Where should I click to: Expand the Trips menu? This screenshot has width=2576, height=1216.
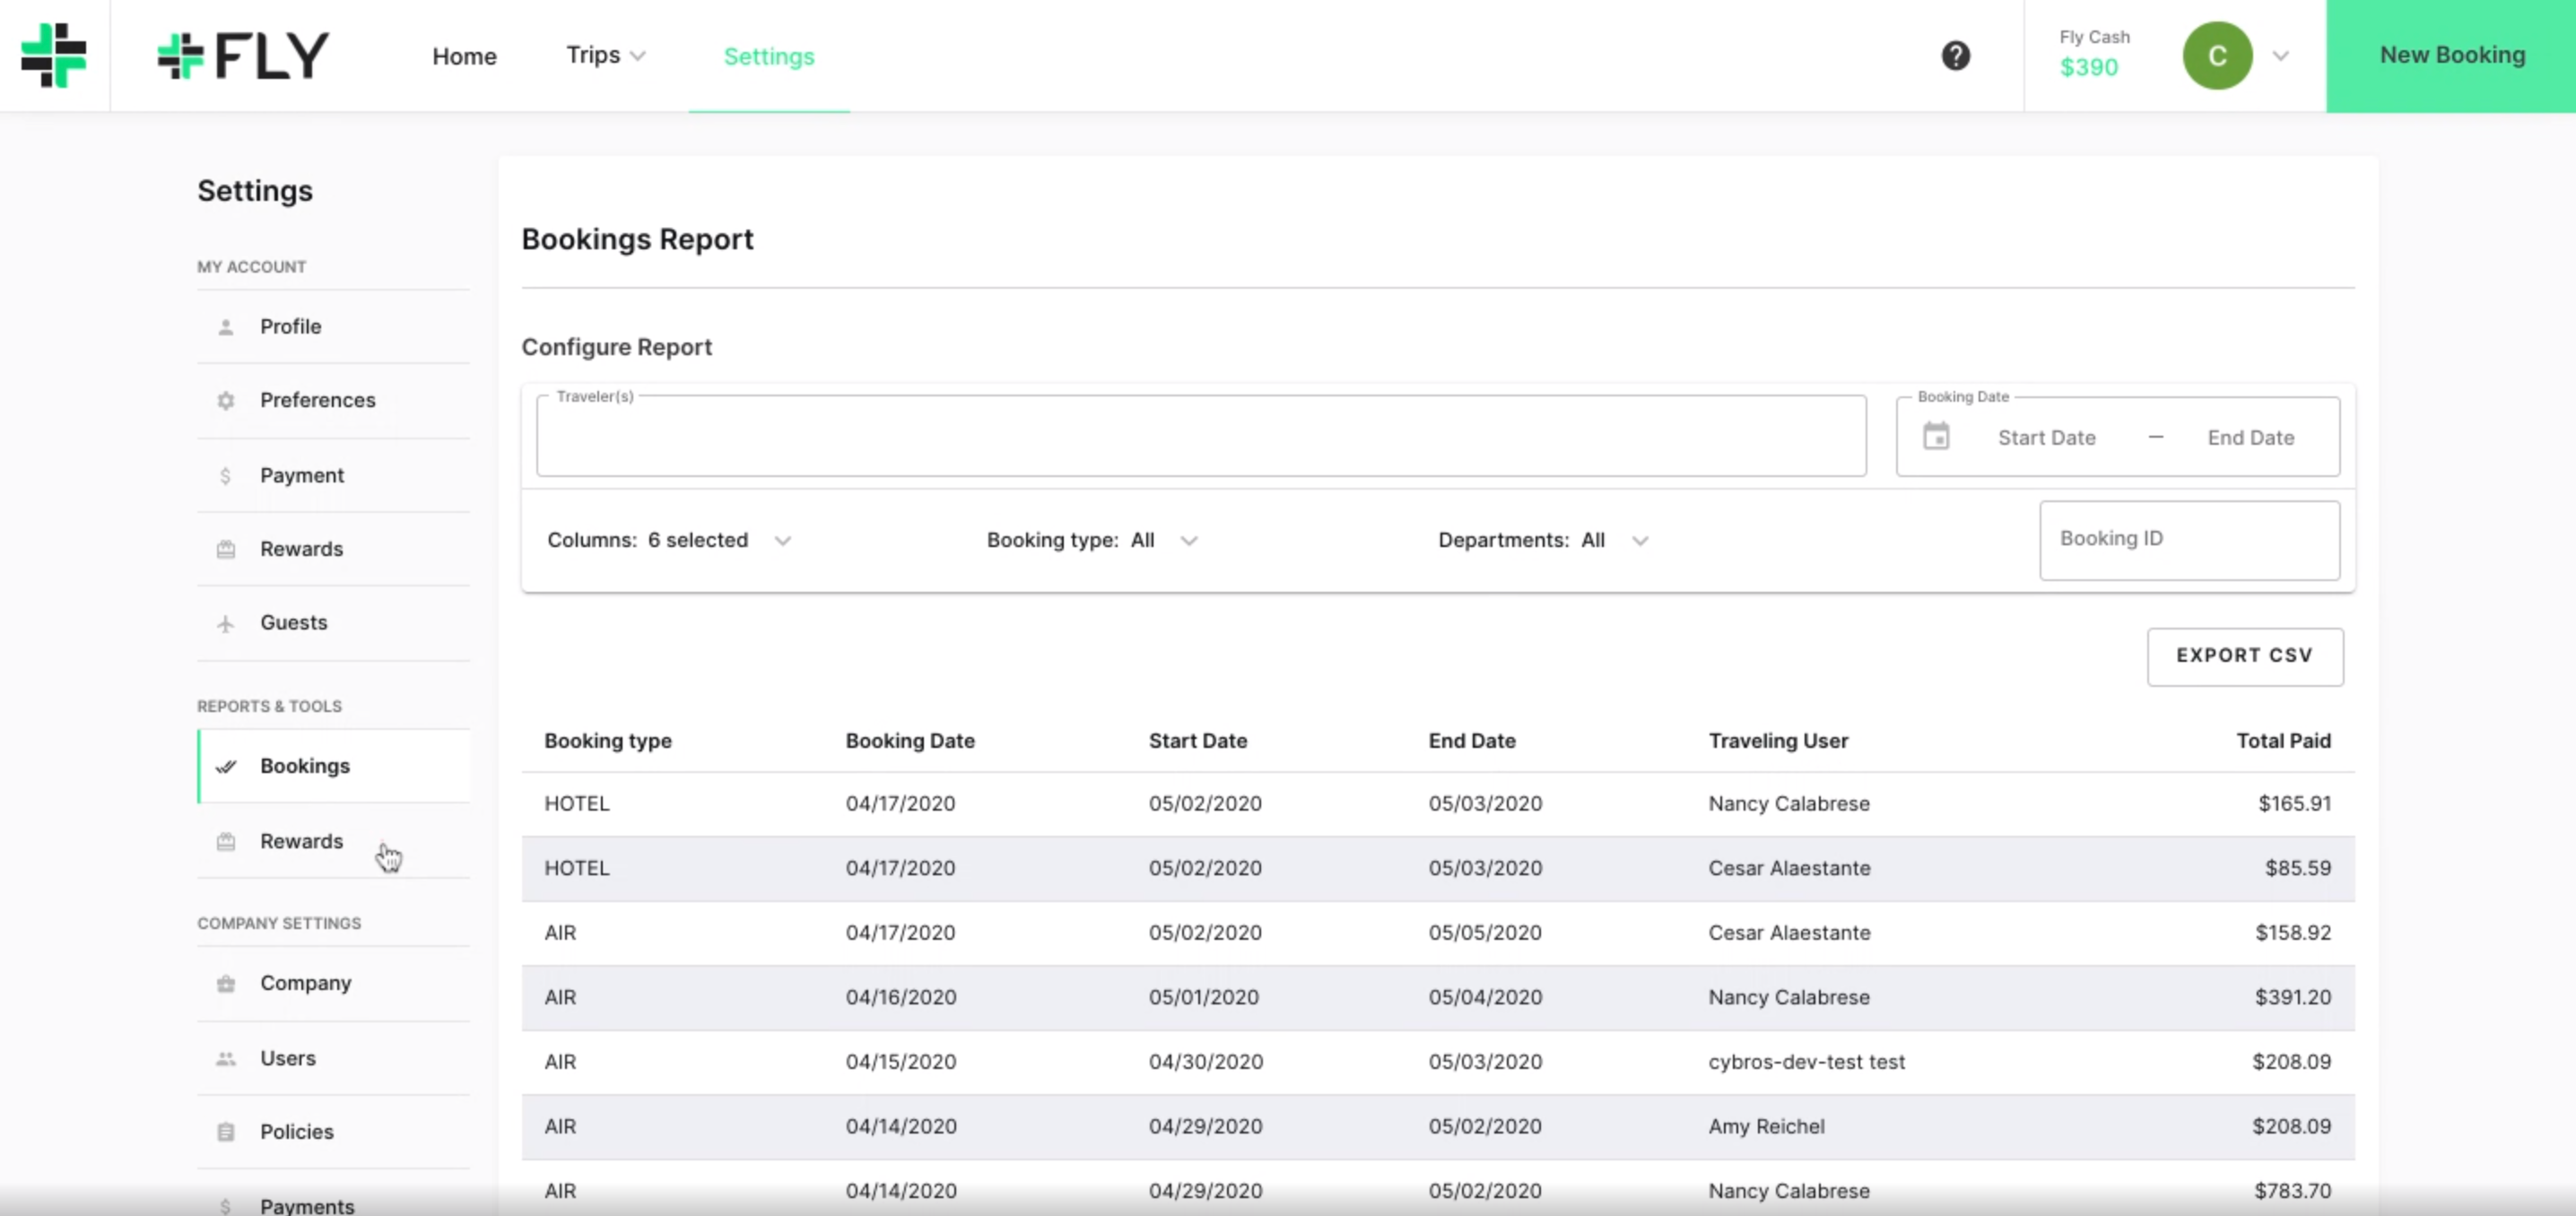click(606, 55)
